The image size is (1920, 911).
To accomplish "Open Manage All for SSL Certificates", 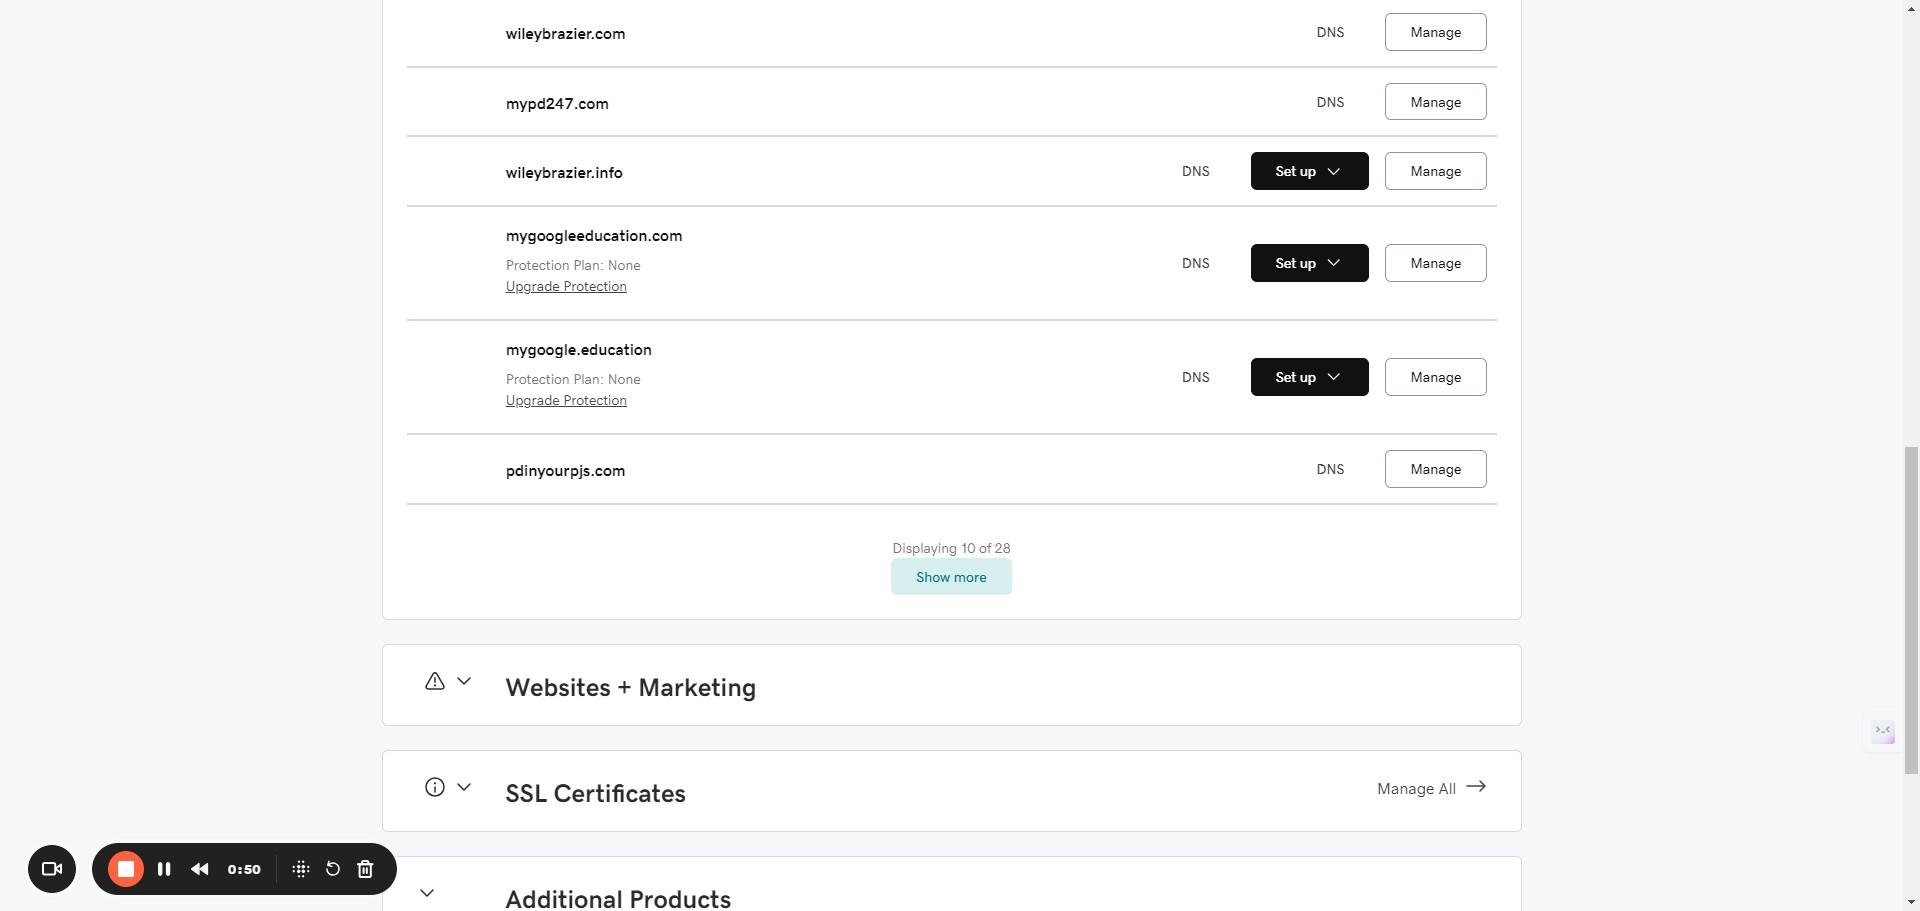I will point(1431,788).
